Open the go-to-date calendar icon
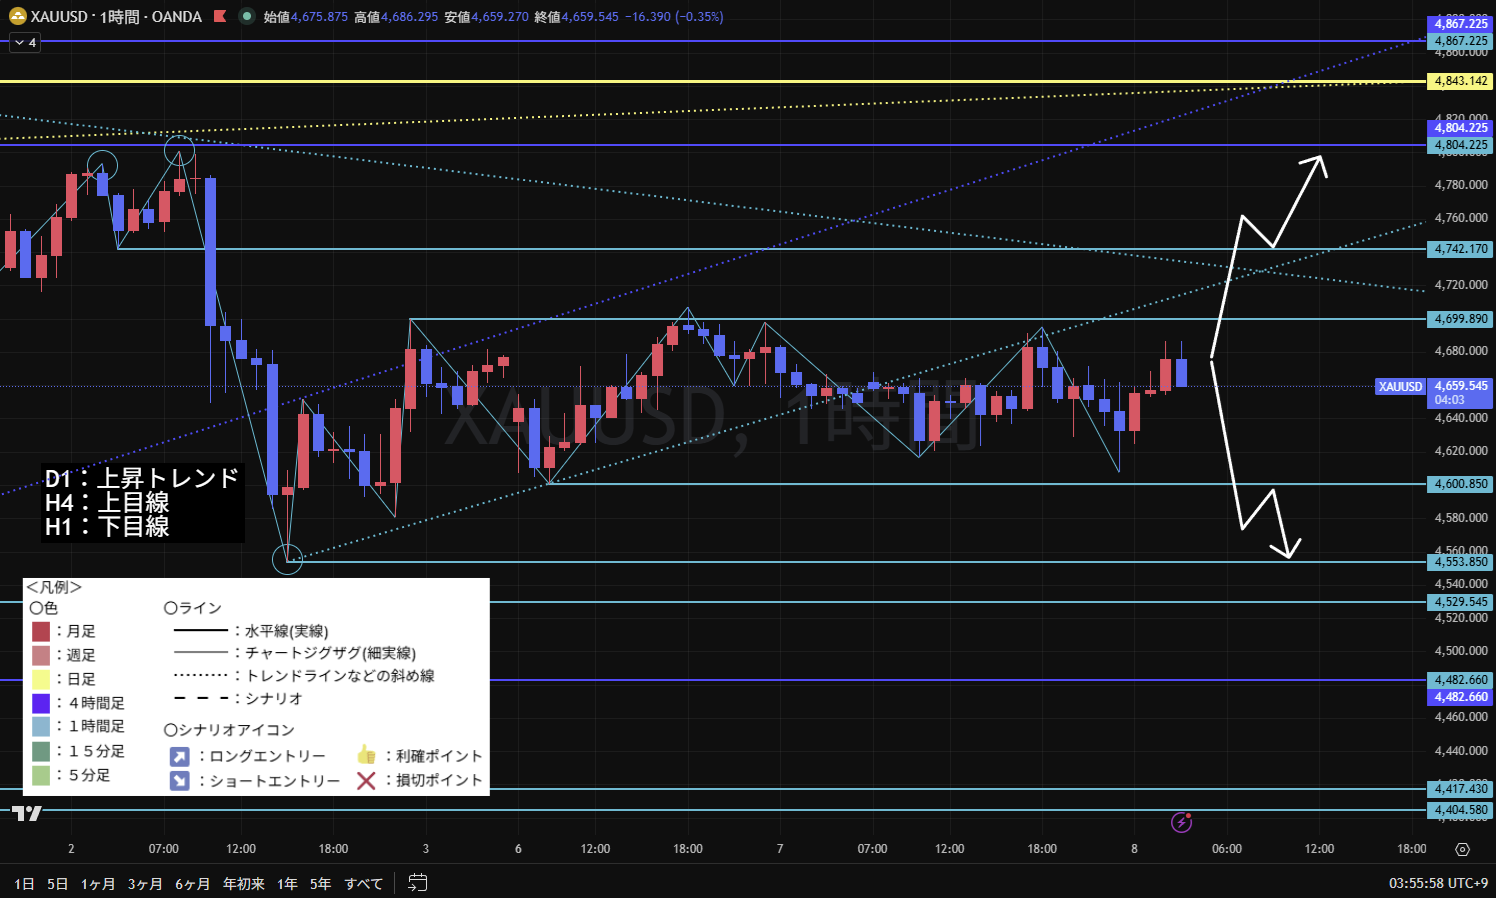Screen dimensions: 1496x898 coord(418,883)
